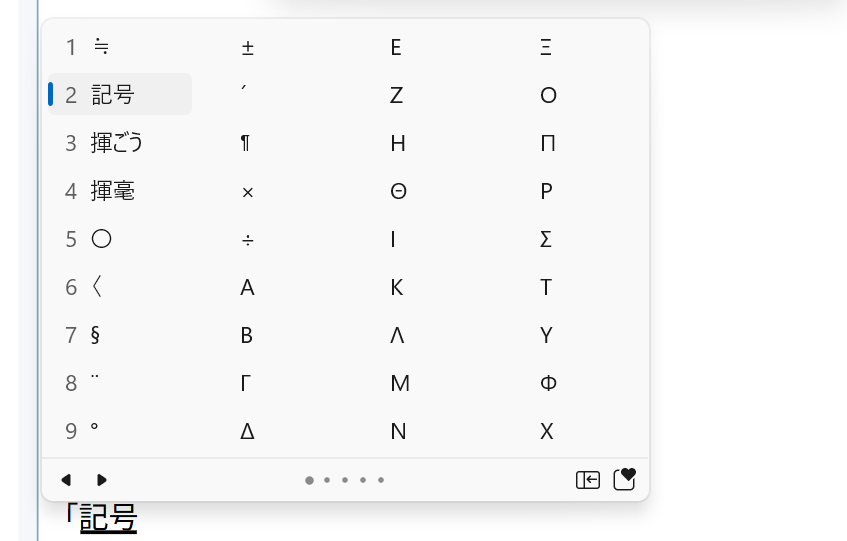Insert the Greek letter Δ

pos(247,431)
